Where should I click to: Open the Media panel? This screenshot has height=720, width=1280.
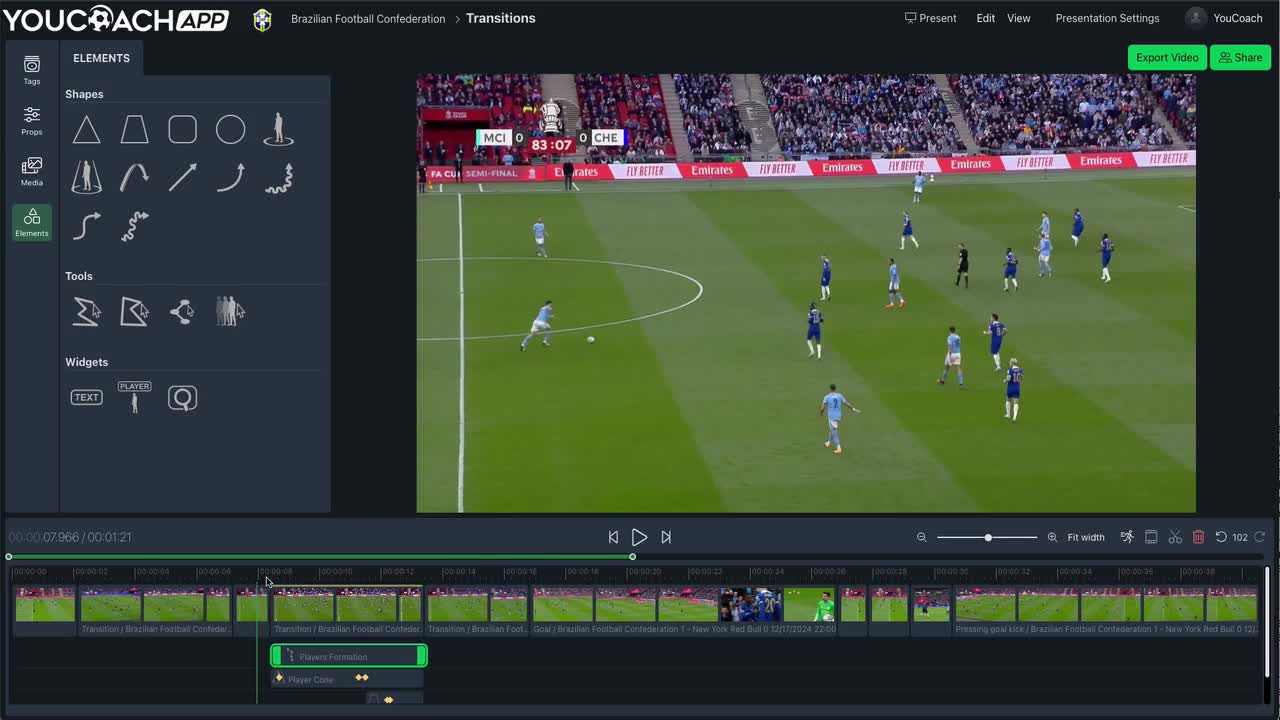(31, 169)
